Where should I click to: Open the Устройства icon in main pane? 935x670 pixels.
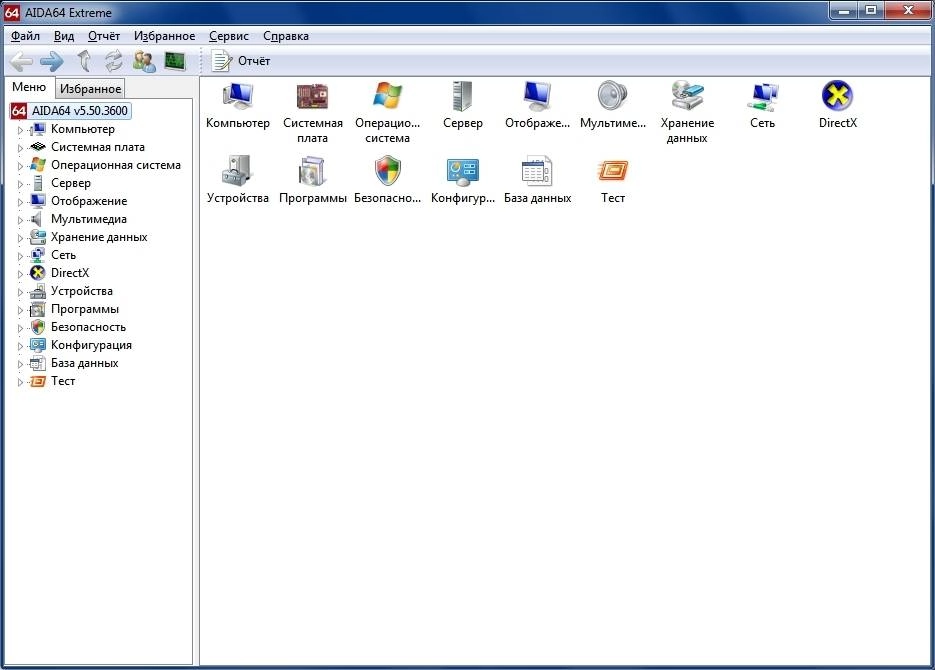click(x=238, y=180)
